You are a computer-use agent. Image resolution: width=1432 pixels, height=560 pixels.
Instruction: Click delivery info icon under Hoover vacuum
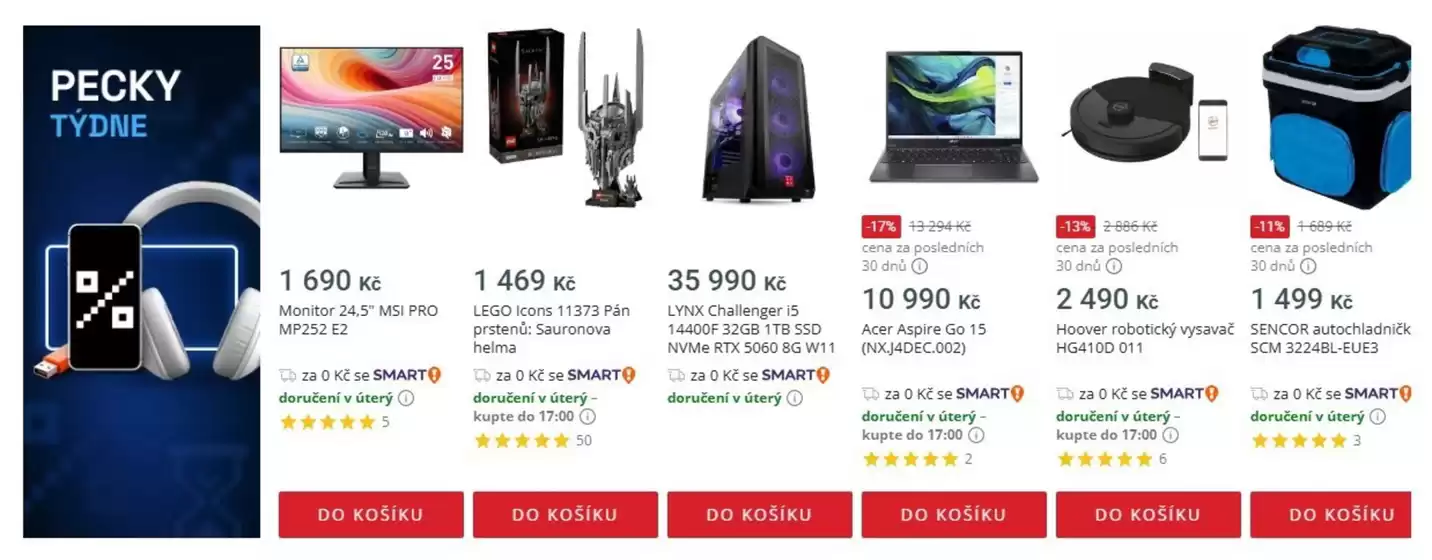click(x=1170, y=435)
